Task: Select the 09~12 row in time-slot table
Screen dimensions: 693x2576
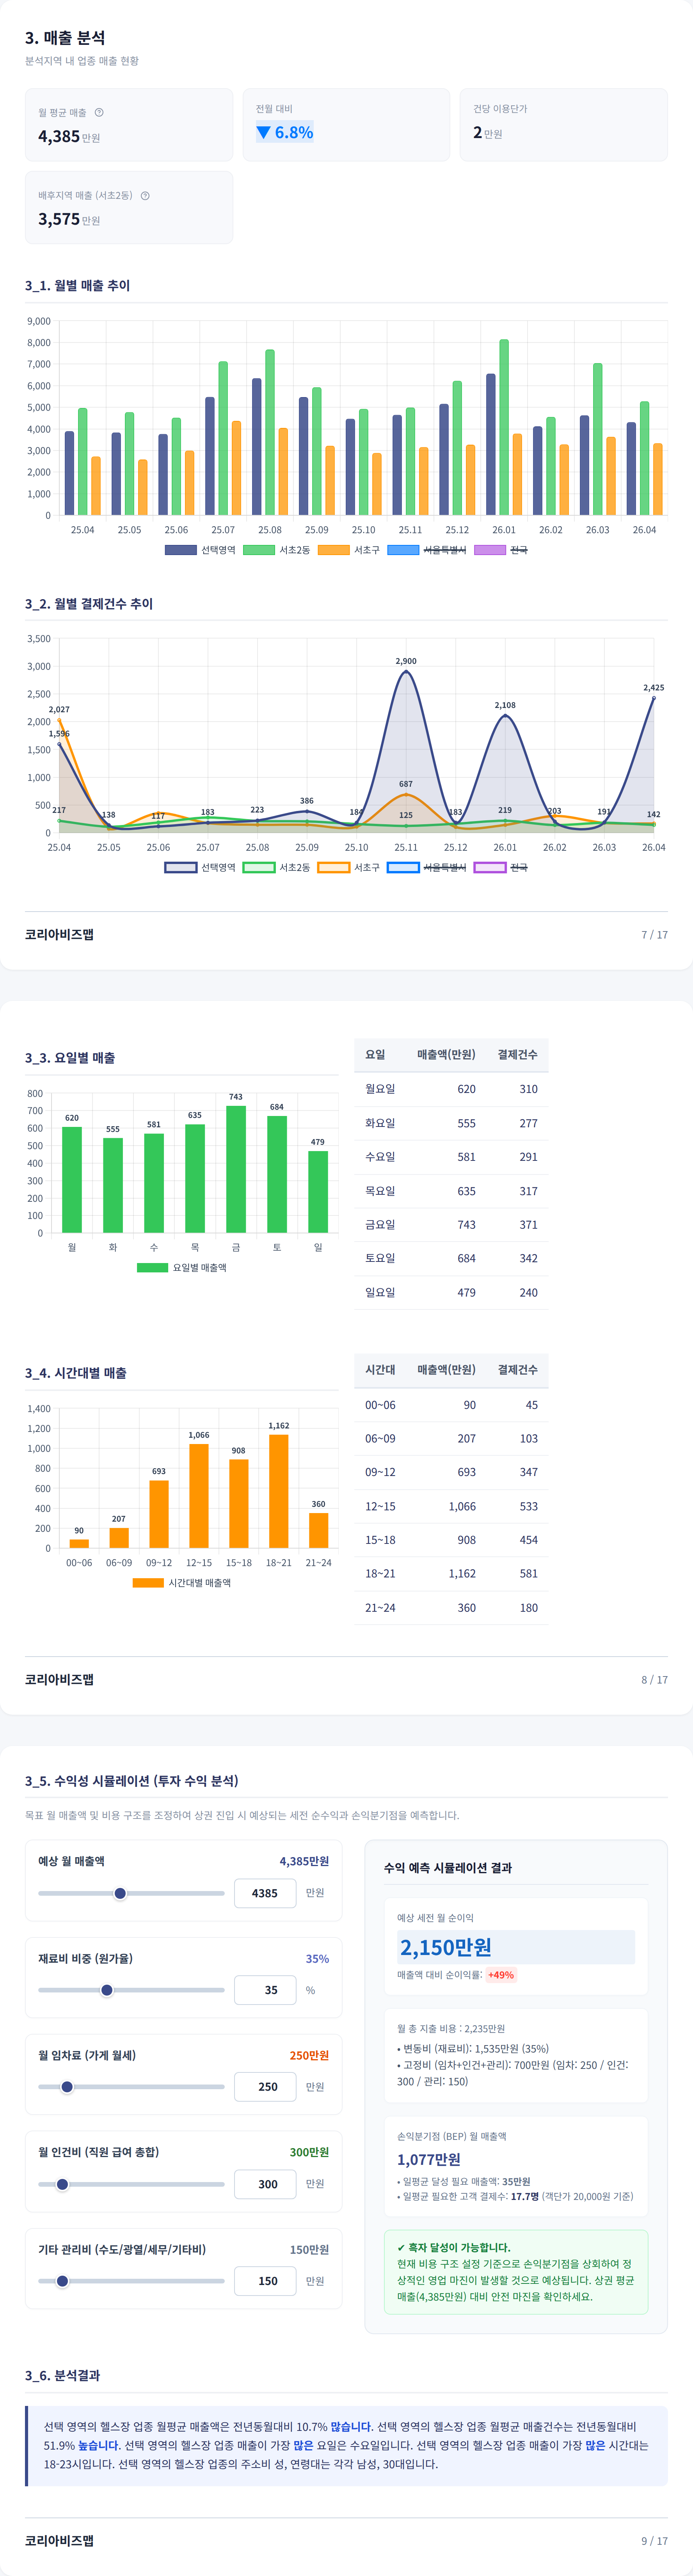Action: 451,1472
